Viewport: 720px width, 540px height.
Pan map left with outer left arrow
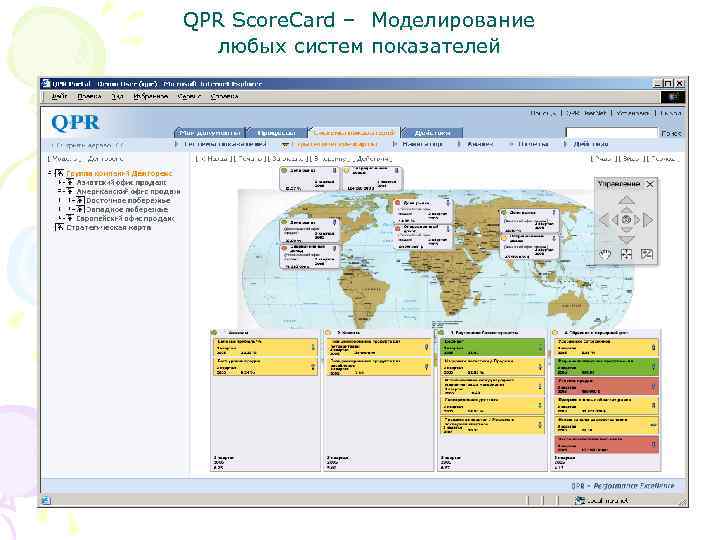(604, 220)
